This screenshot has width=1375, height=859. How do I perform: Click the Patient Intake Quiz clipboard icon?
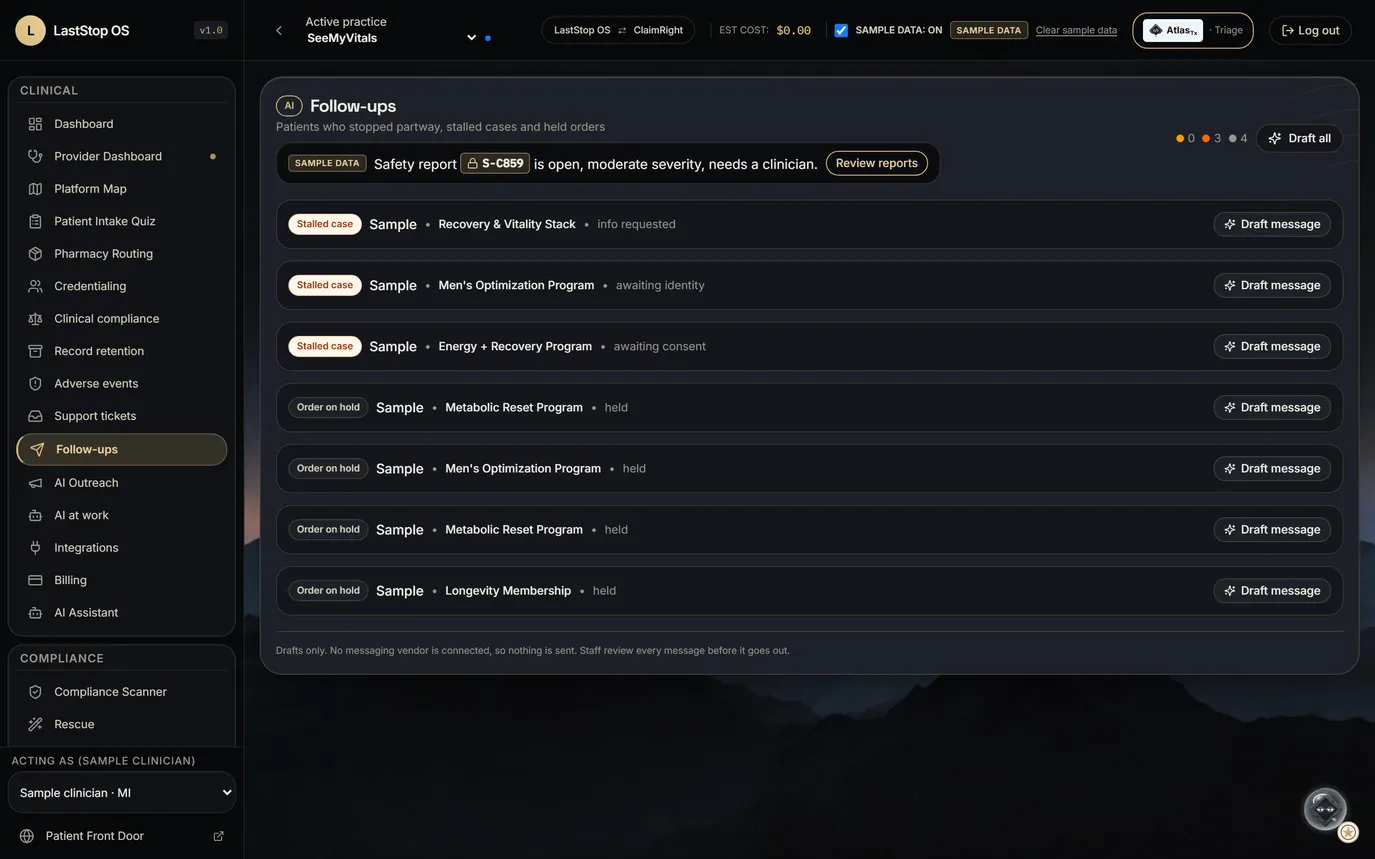(x=35, y=221)
